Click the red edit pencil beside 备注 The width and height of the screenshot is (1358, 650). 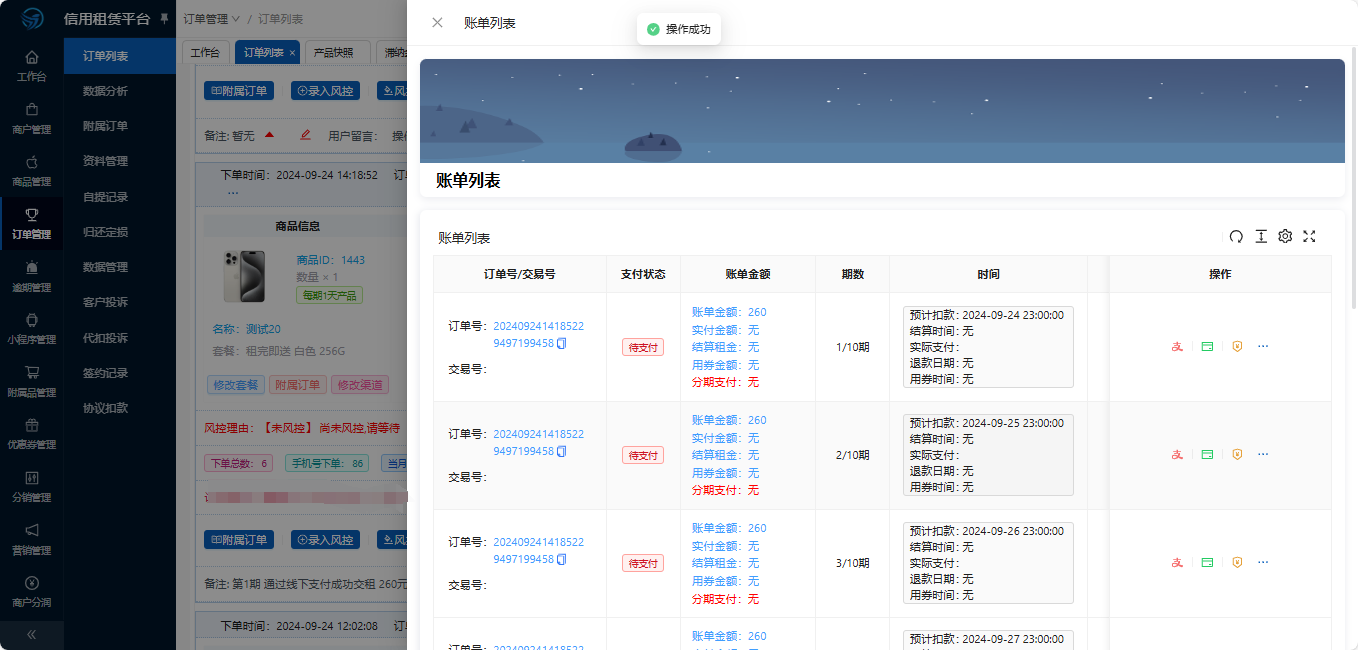point(306,135)
